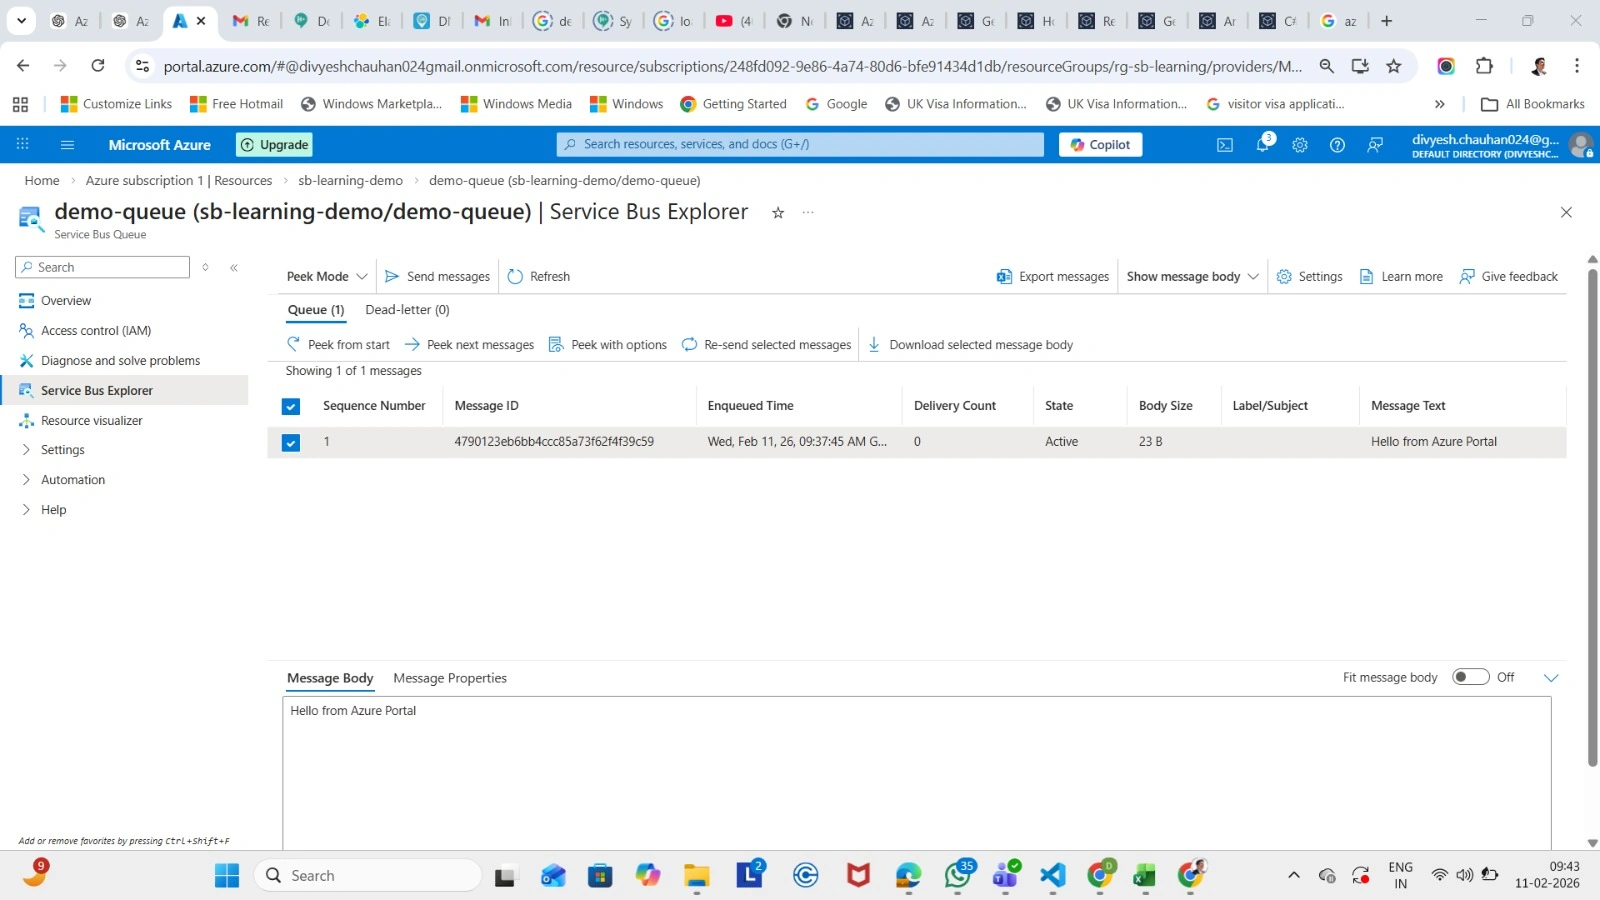This screenshot has height=900, width=1600.
Task: Close the Service Bus Explorer blade
Action: (1566, 212)
